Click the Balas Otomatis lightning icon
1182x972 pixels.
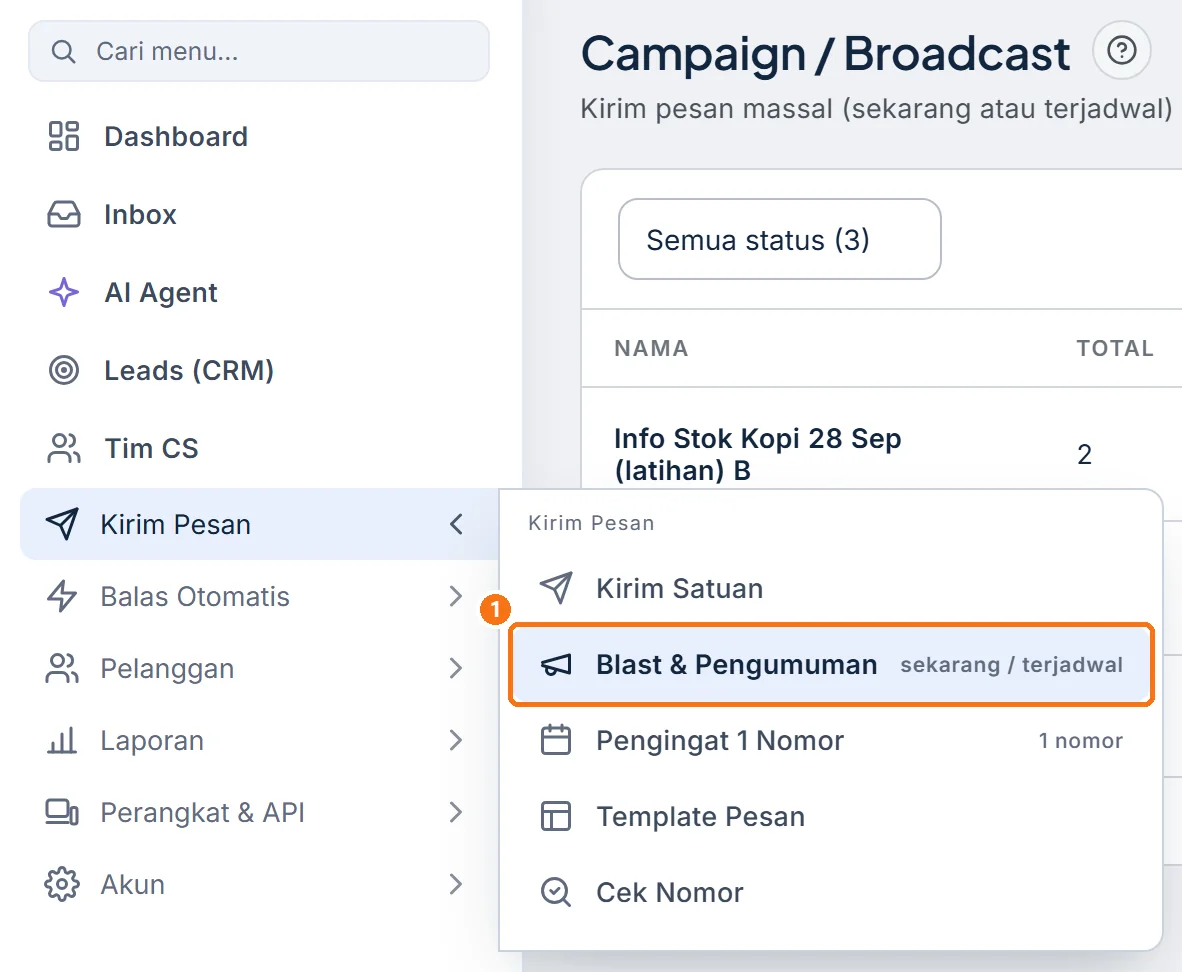point(62,596)
